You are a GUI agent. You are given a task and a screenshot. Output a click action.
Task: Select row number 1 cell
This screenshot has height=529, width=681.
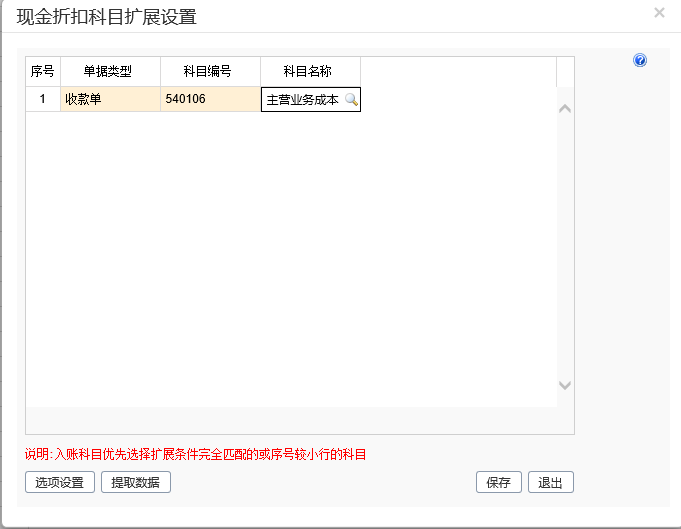pyautogui.click(x=43, y=100)
